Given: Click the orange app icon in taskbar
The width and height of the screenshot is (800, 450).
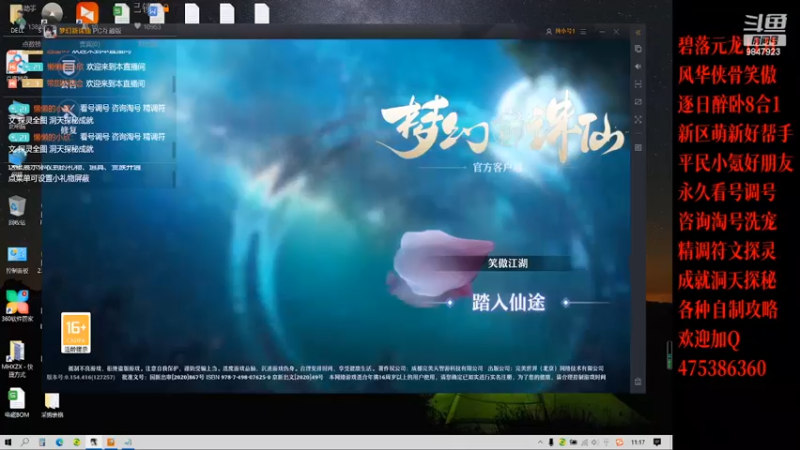Looking at the screenshot, I should point(111,442).
